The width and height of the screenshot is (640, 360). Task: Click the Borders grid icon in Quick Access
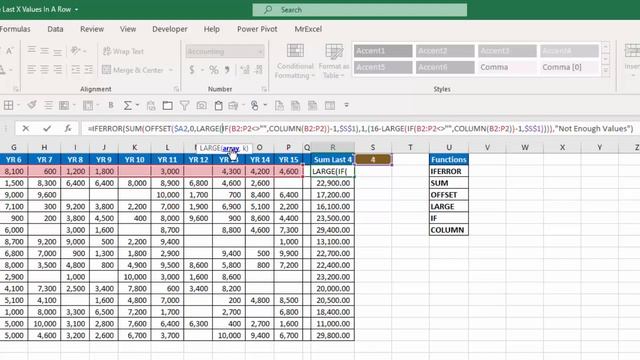(x=9, y=106)
